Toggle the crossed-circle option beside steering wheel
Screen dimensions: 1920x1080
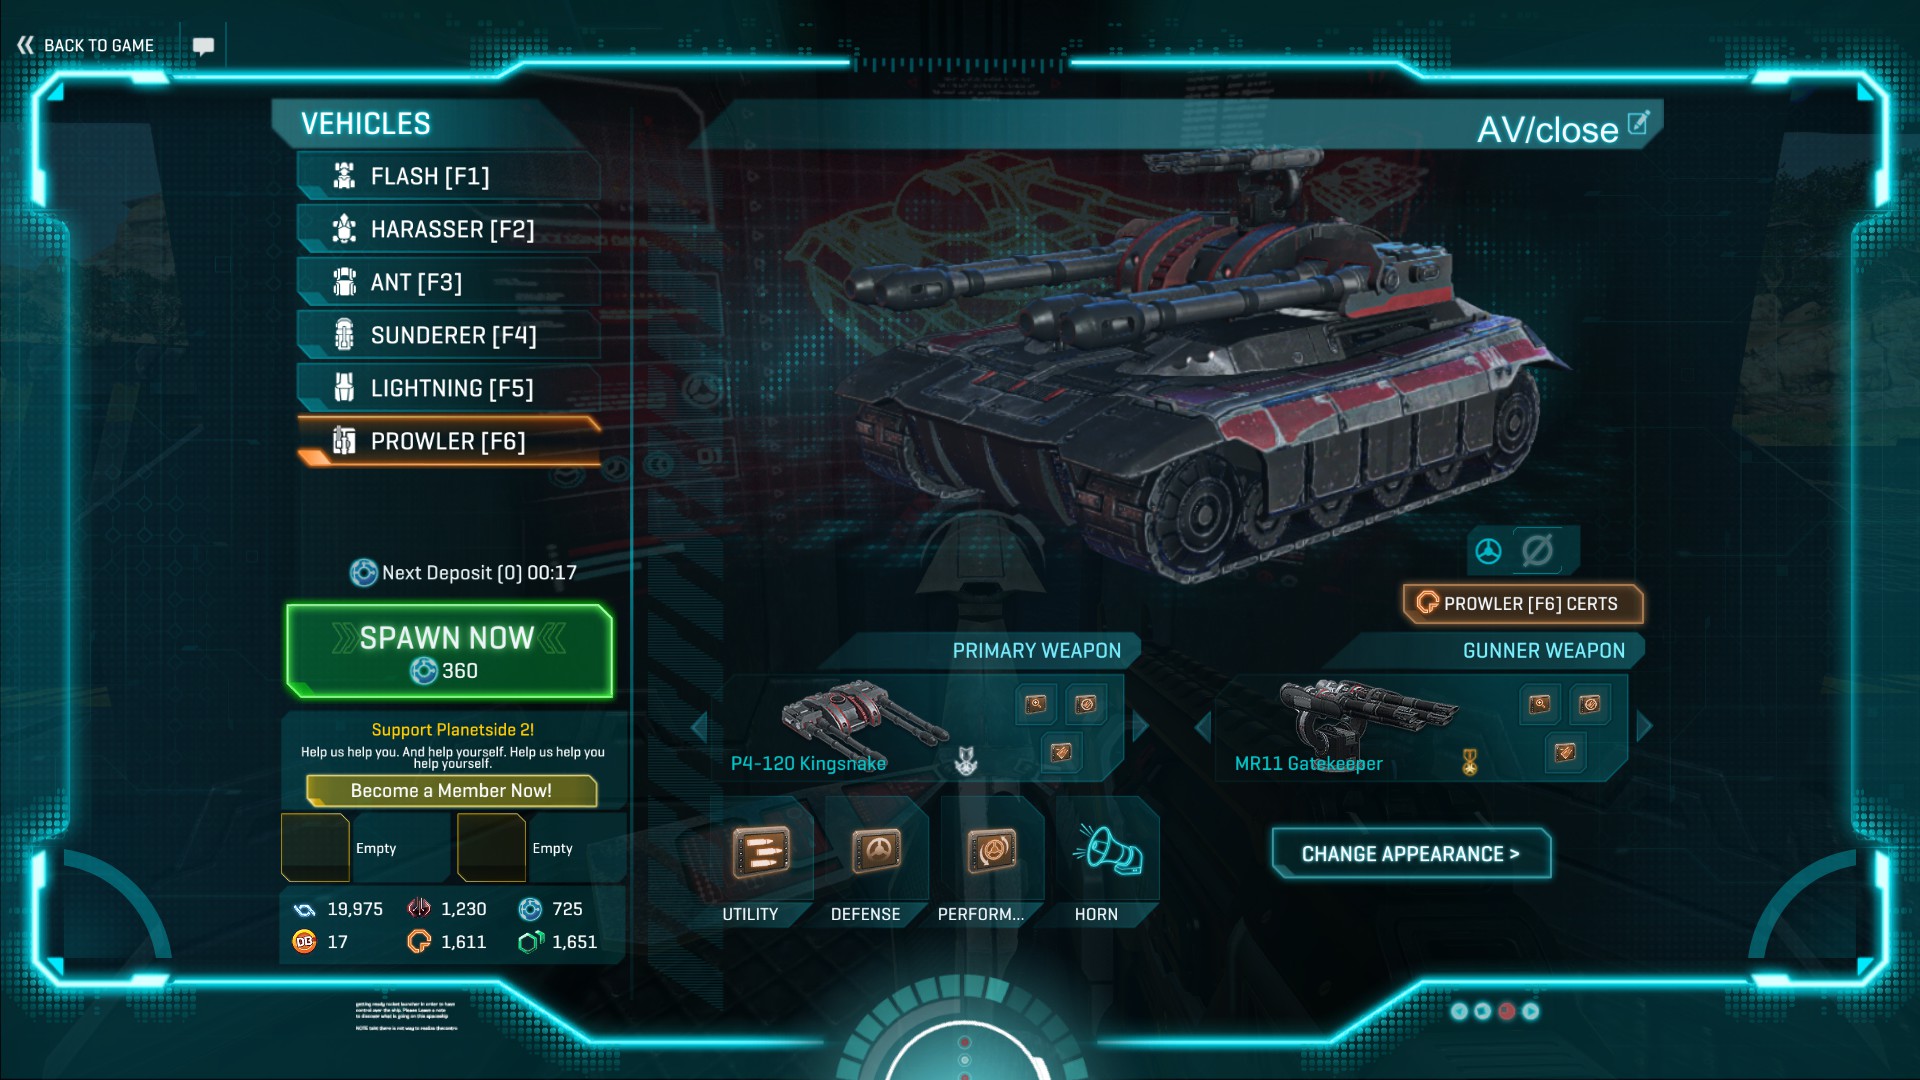pyautogui.click(x=1537, y=550)
